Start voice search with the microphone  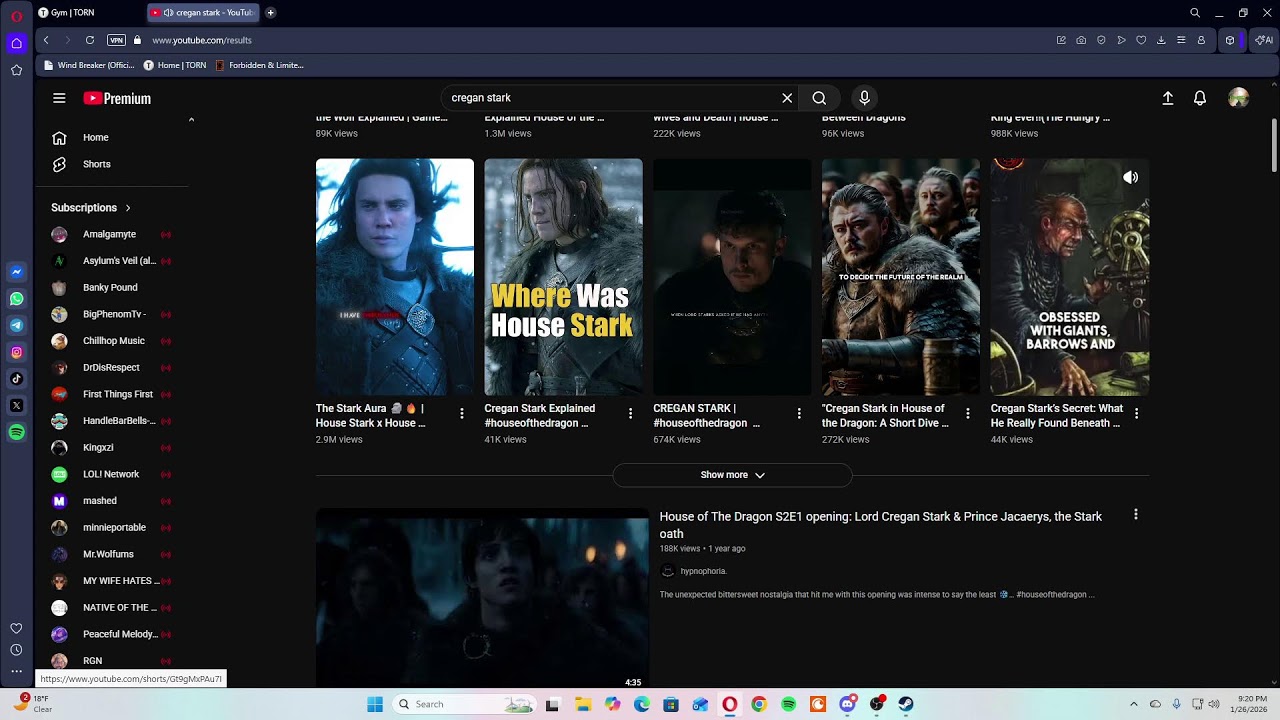point(865,98)
